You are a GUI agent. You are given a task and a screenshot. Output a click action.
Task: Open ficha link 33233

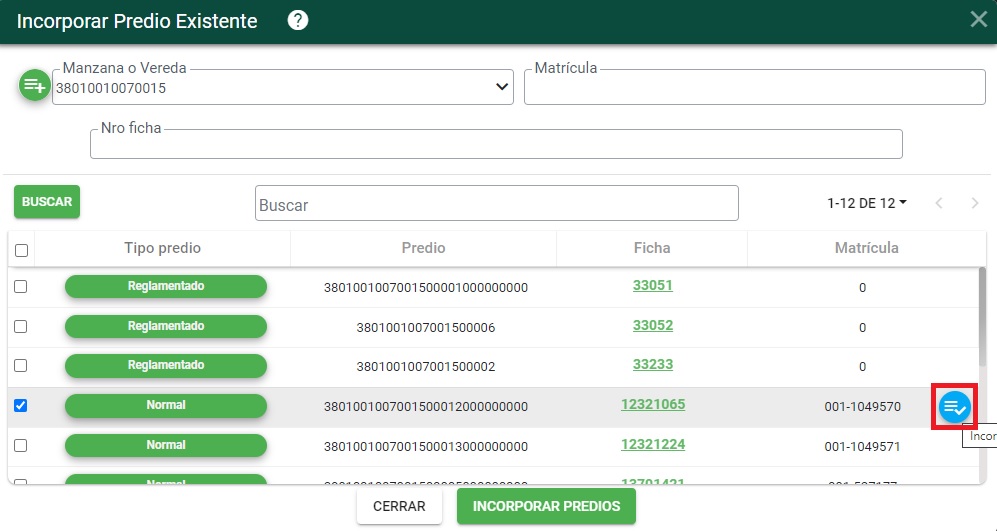tap(652, 365)
